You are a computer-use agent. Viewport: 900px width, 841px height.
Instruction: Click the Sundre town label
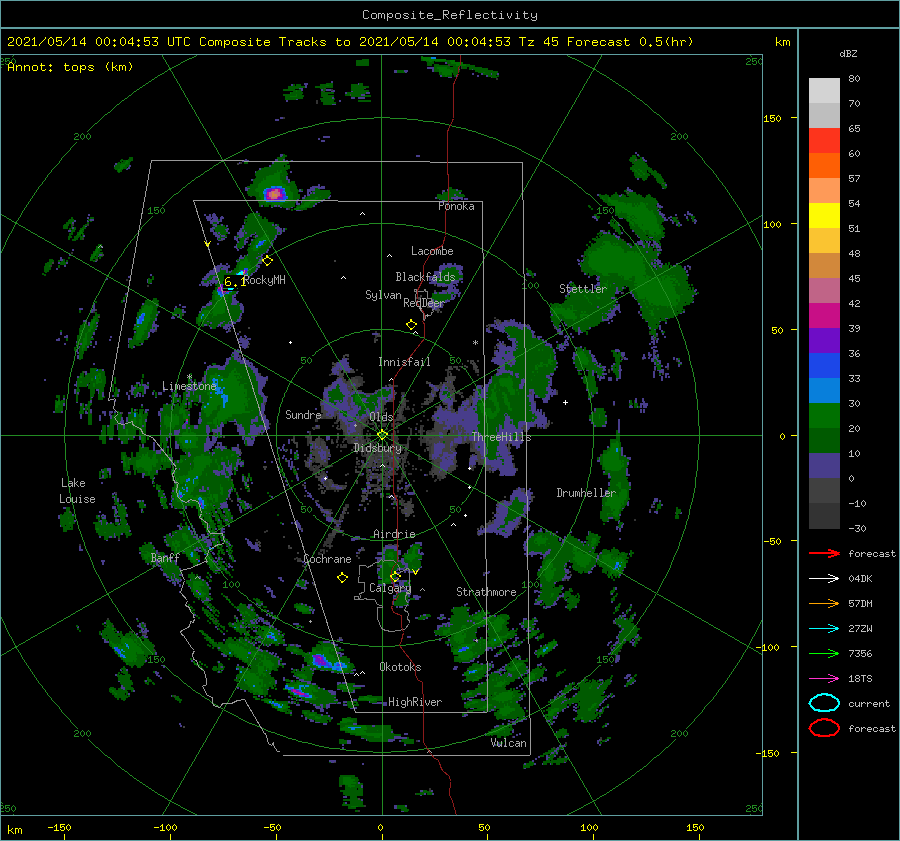[x=303, y=414]
